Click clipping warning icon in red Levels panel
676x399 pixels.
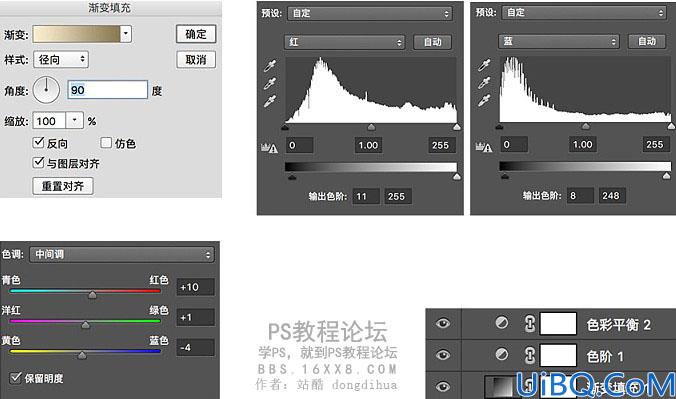(x=269, y=148)
